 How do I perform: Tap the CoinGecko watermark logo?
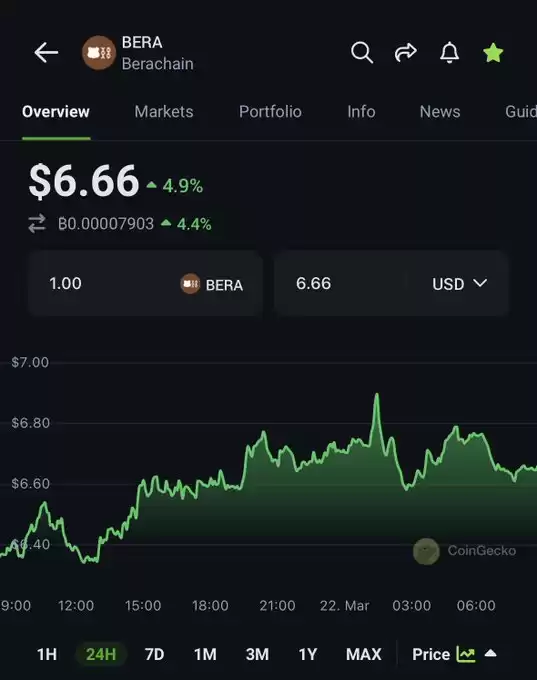pyautogui.click(x=426, y=551)
